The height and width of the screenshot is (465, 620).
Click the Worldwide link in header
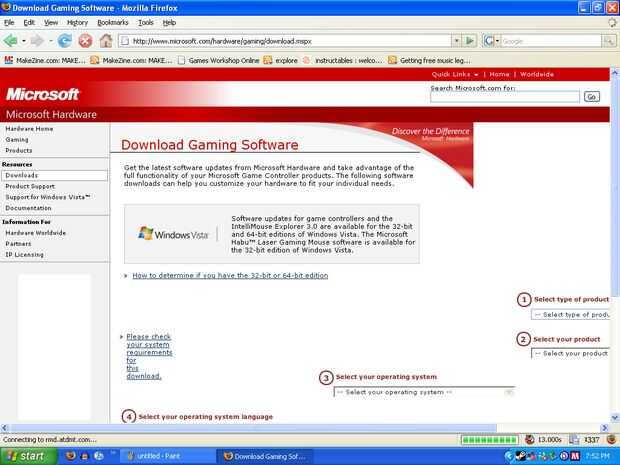tap(537, 74)
